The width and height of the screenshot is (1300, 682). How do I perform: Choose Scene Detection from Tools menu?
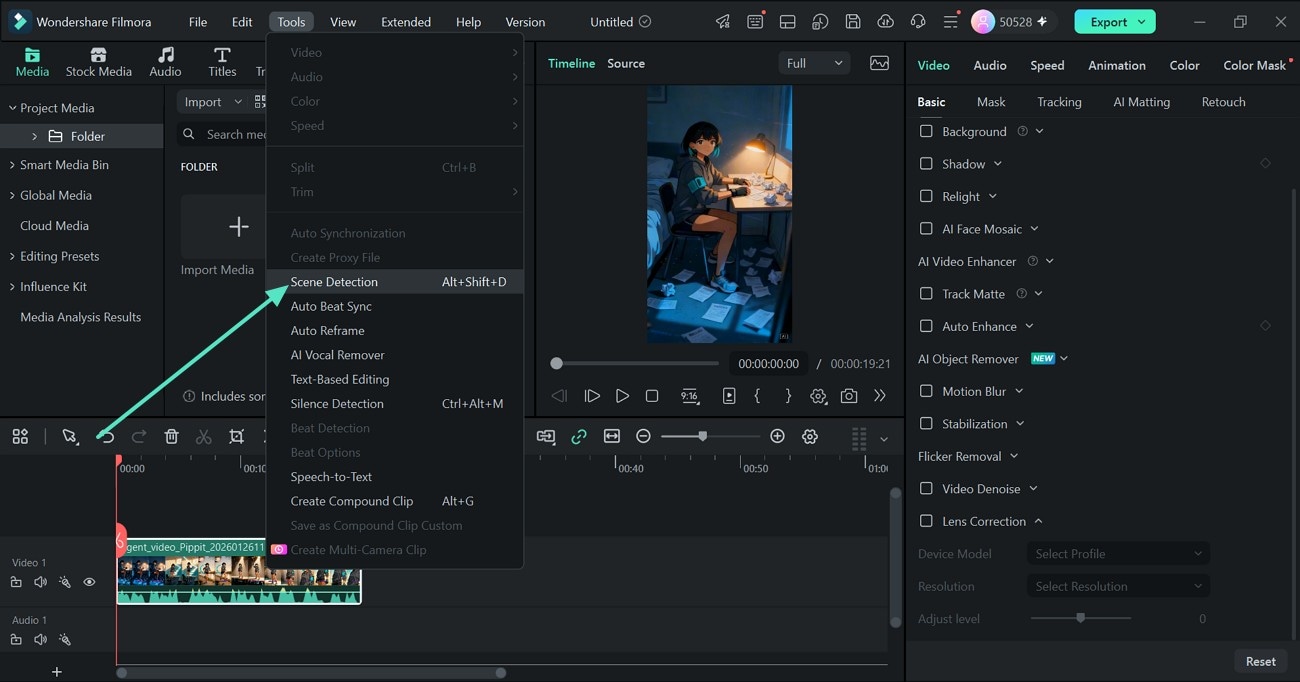(394, 282)
